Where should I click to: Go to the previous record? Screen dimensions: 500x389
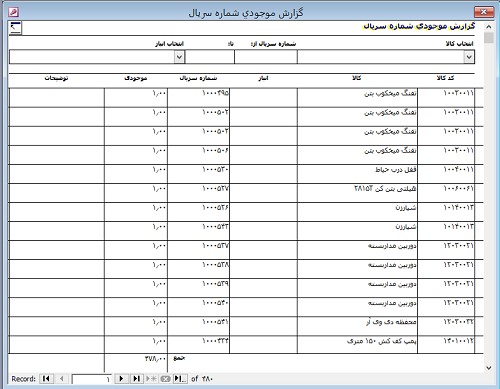point(61,379)
